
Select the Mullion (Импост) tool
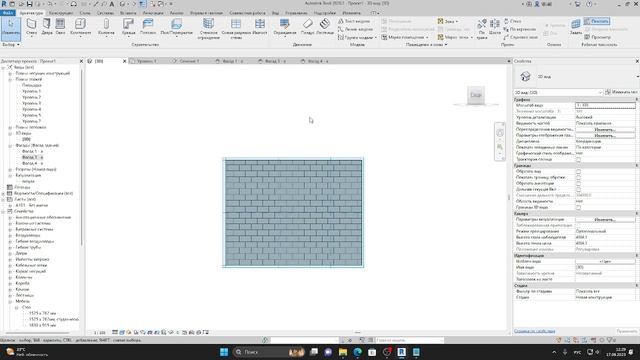260,27
